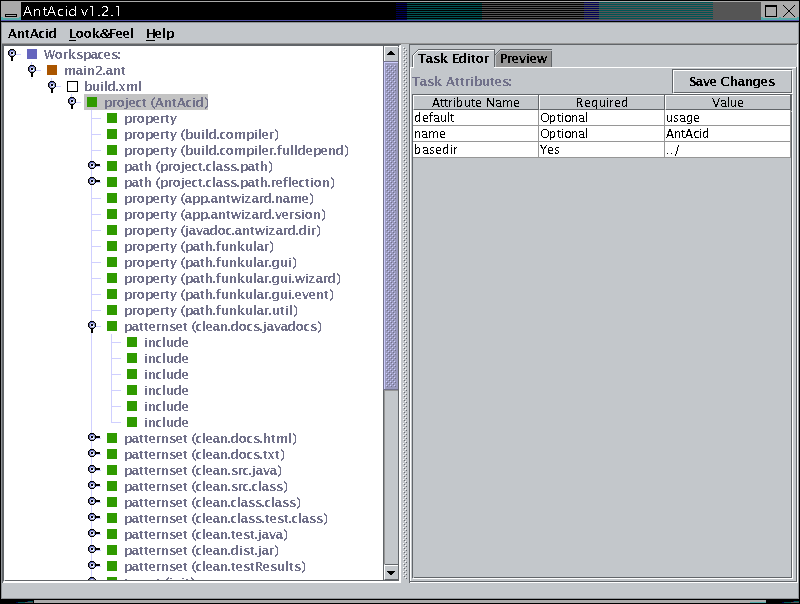The width and height of the screenshot is (800, 604).
Task: Click green icon beside property (path.funkular.util)
Action: coord(112,310)
